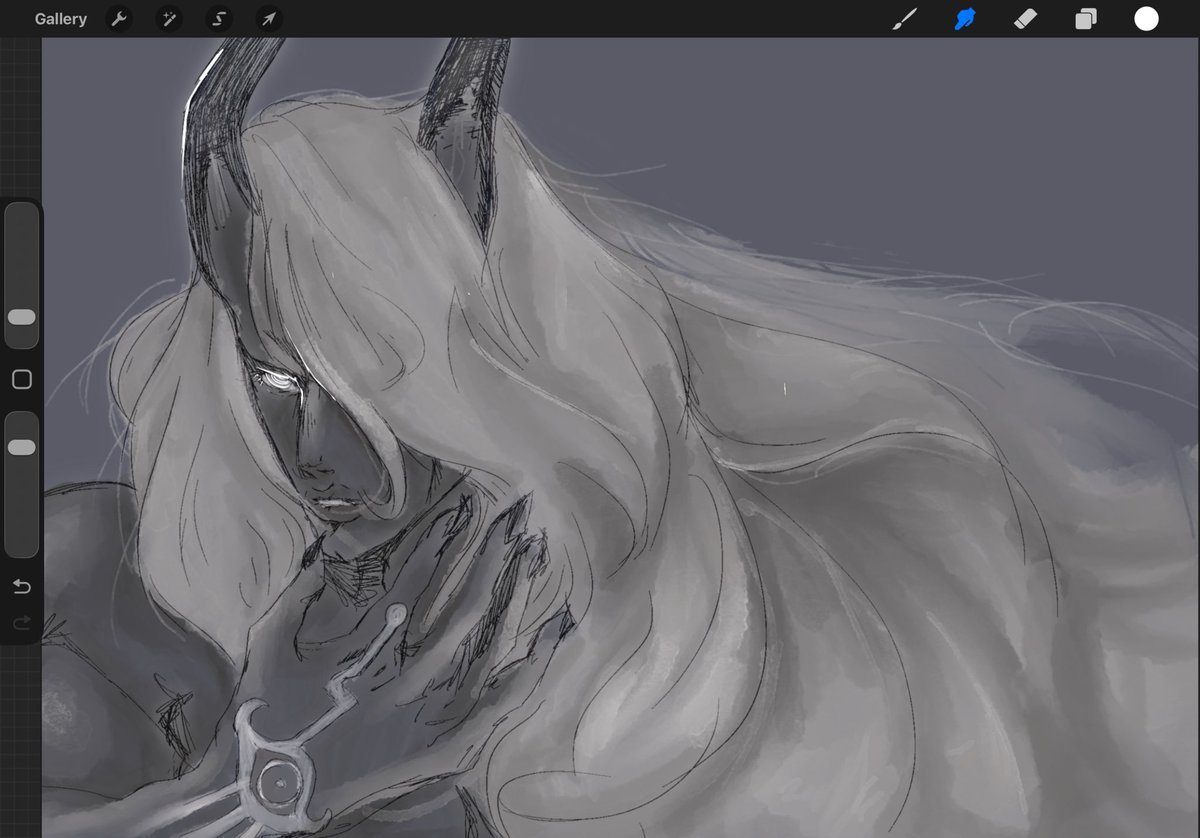Select the Paint brush tool

904,19
